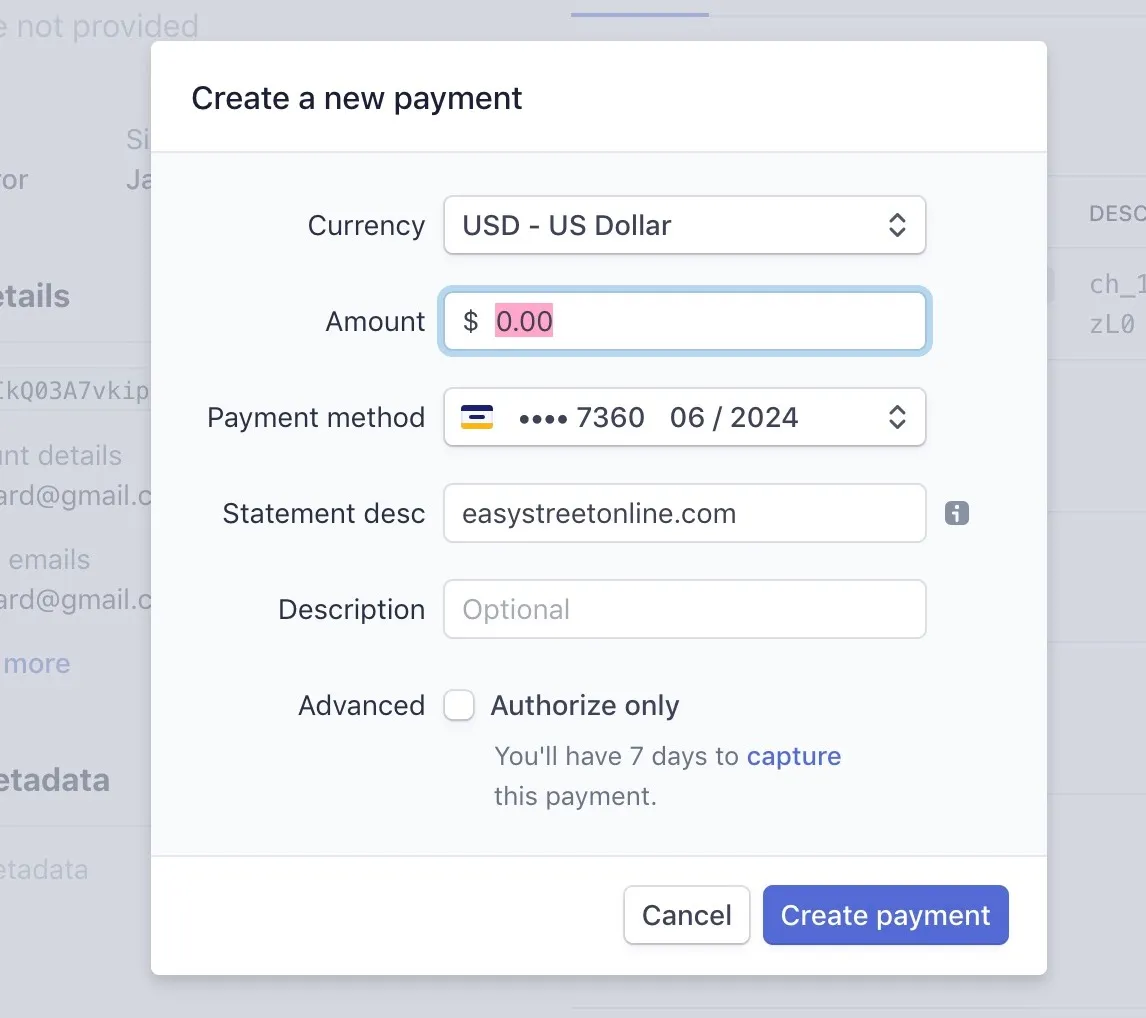This screenshot has width=1146, height=1018.
Task: Click the dollar sign in the Amount field
Action: tap(470, 322)
